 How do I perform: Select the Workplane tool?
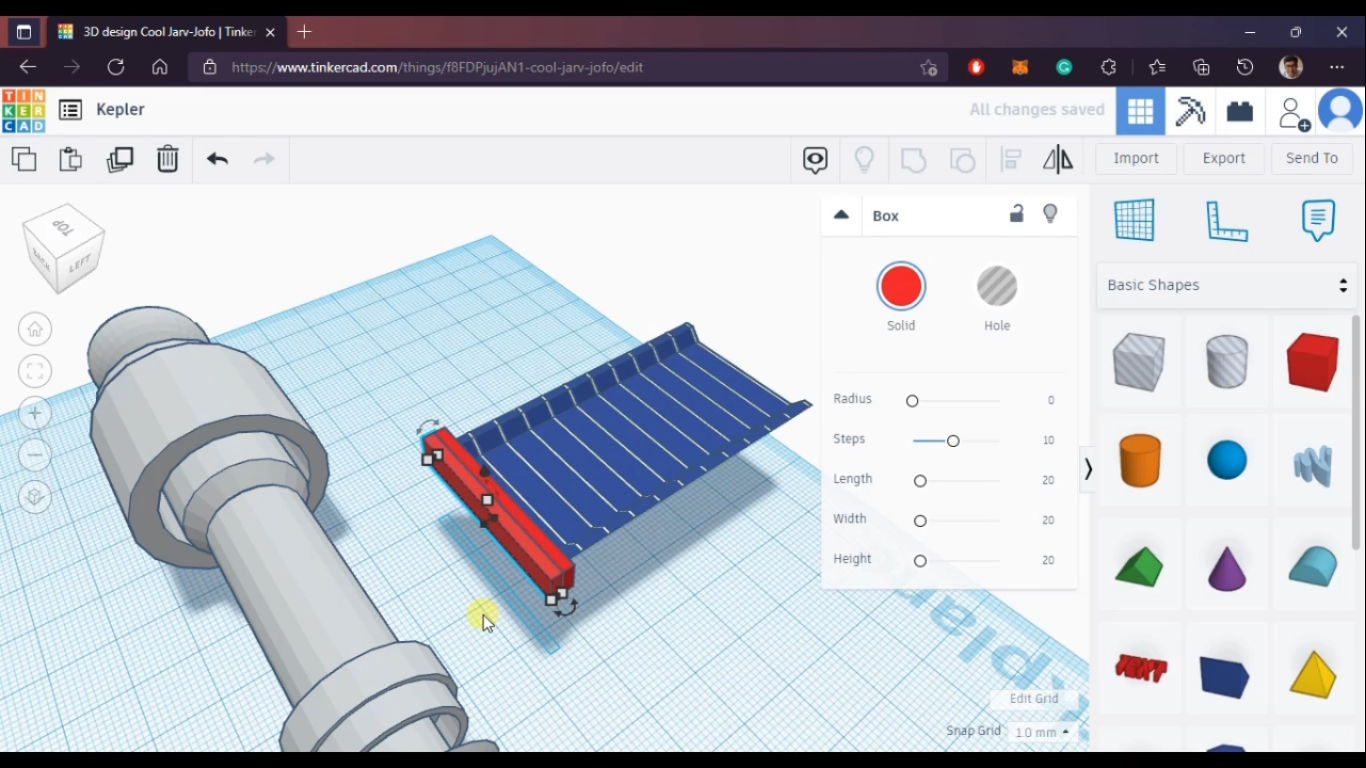pyautogui.click(x=1135, y=220)
